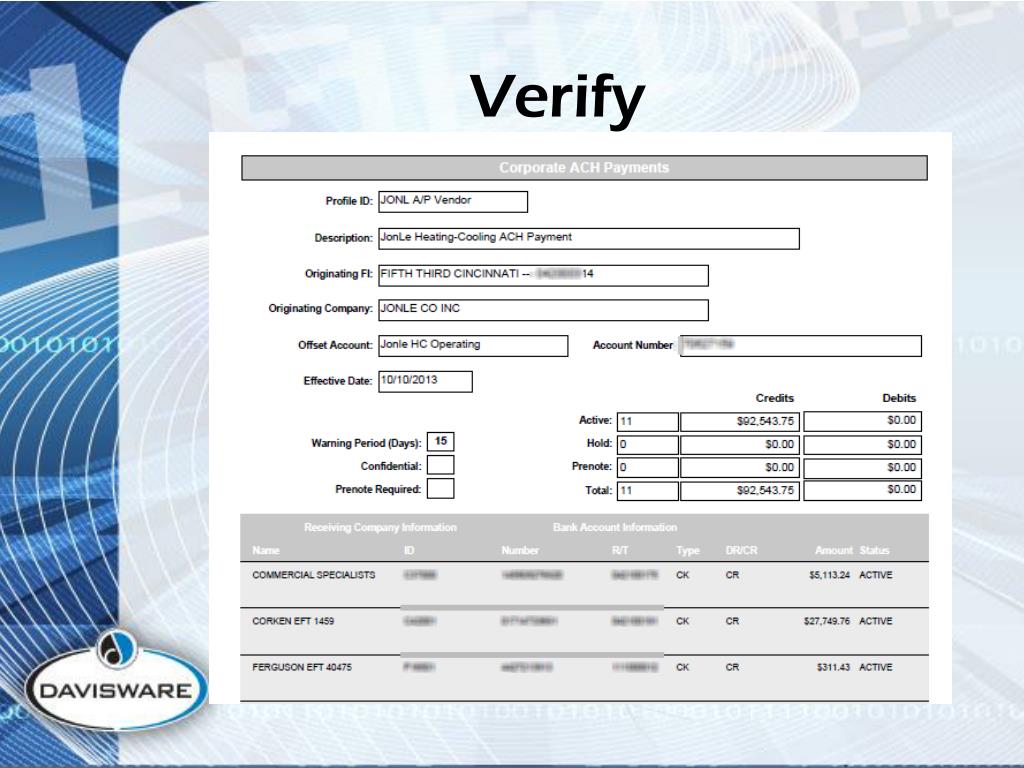Screen dimensions: 1024x768
Task: Click CK type in COMMERCIAL SPECIALISTS row
Action: [682, 575]
